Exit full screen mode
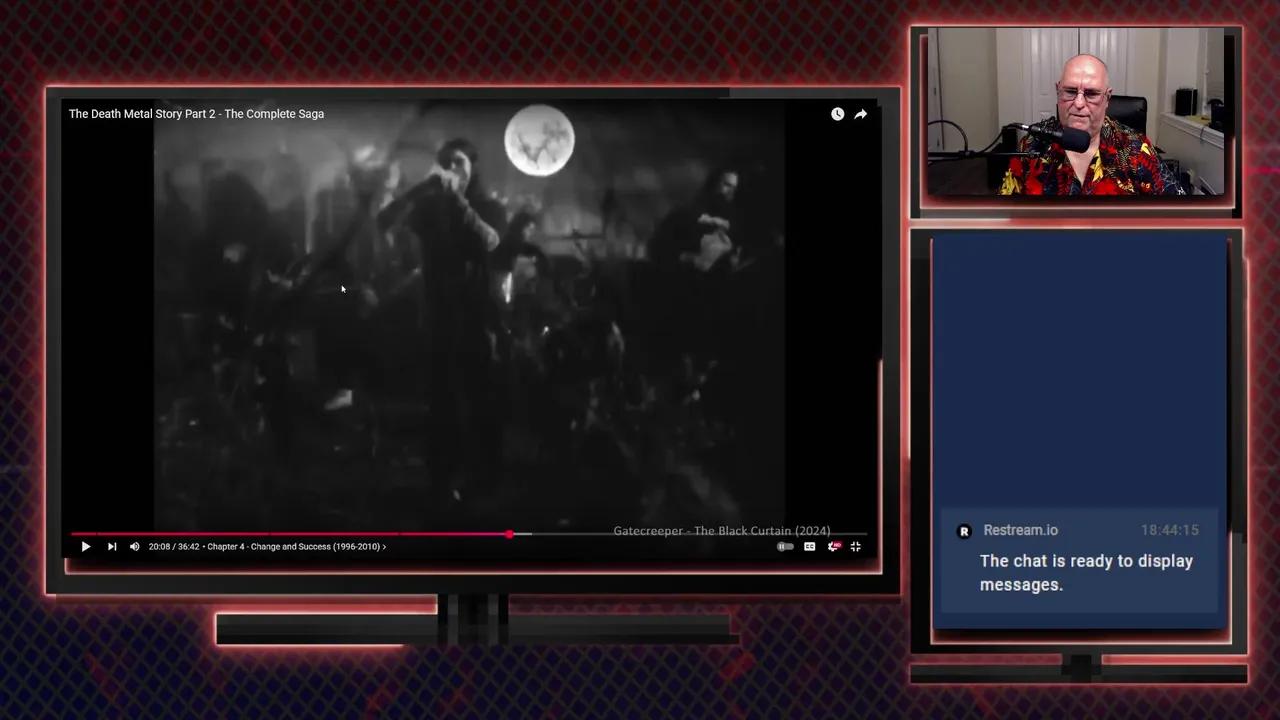The height and width of the screenshot is (720, 1280). pyautogui.click(x=856, y=547)
